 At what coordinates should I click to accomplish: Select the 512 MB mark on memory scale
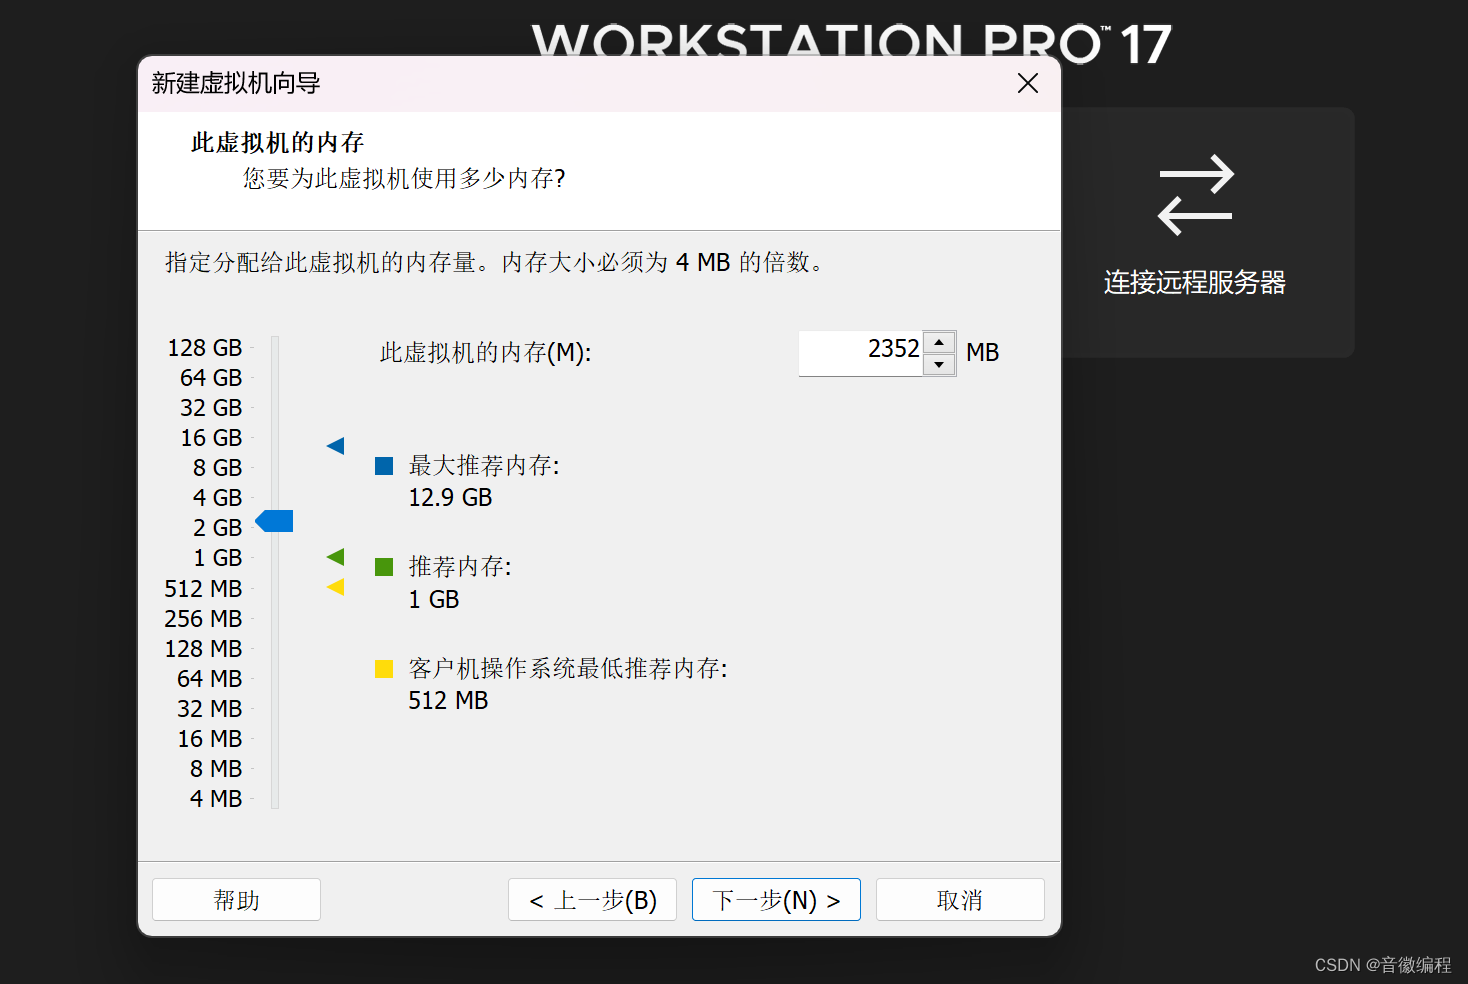204,589
